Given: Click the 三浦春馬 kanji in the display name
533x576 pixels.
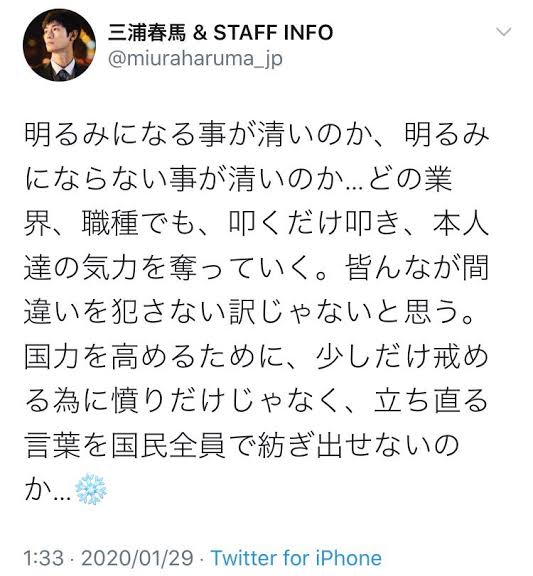Looking at the screenshot, I should tap(147, 32).
